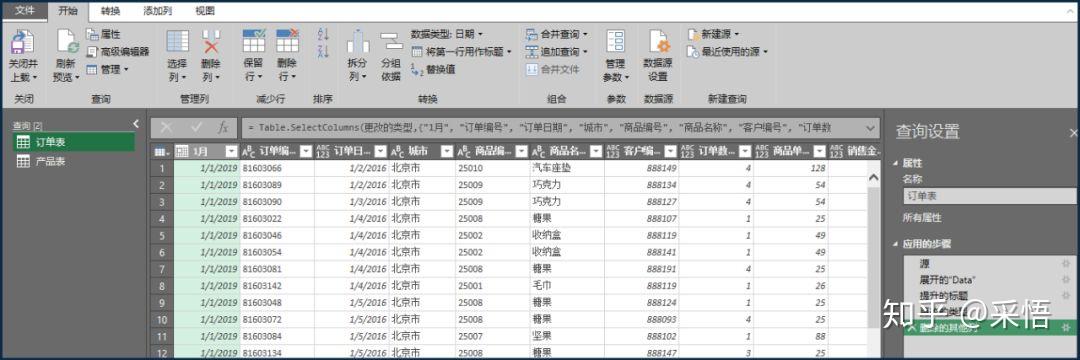This screenshot has width=1080, height=360.
Task: Click the Remove Rows (删除行) icon
Action: pos(287,41)
